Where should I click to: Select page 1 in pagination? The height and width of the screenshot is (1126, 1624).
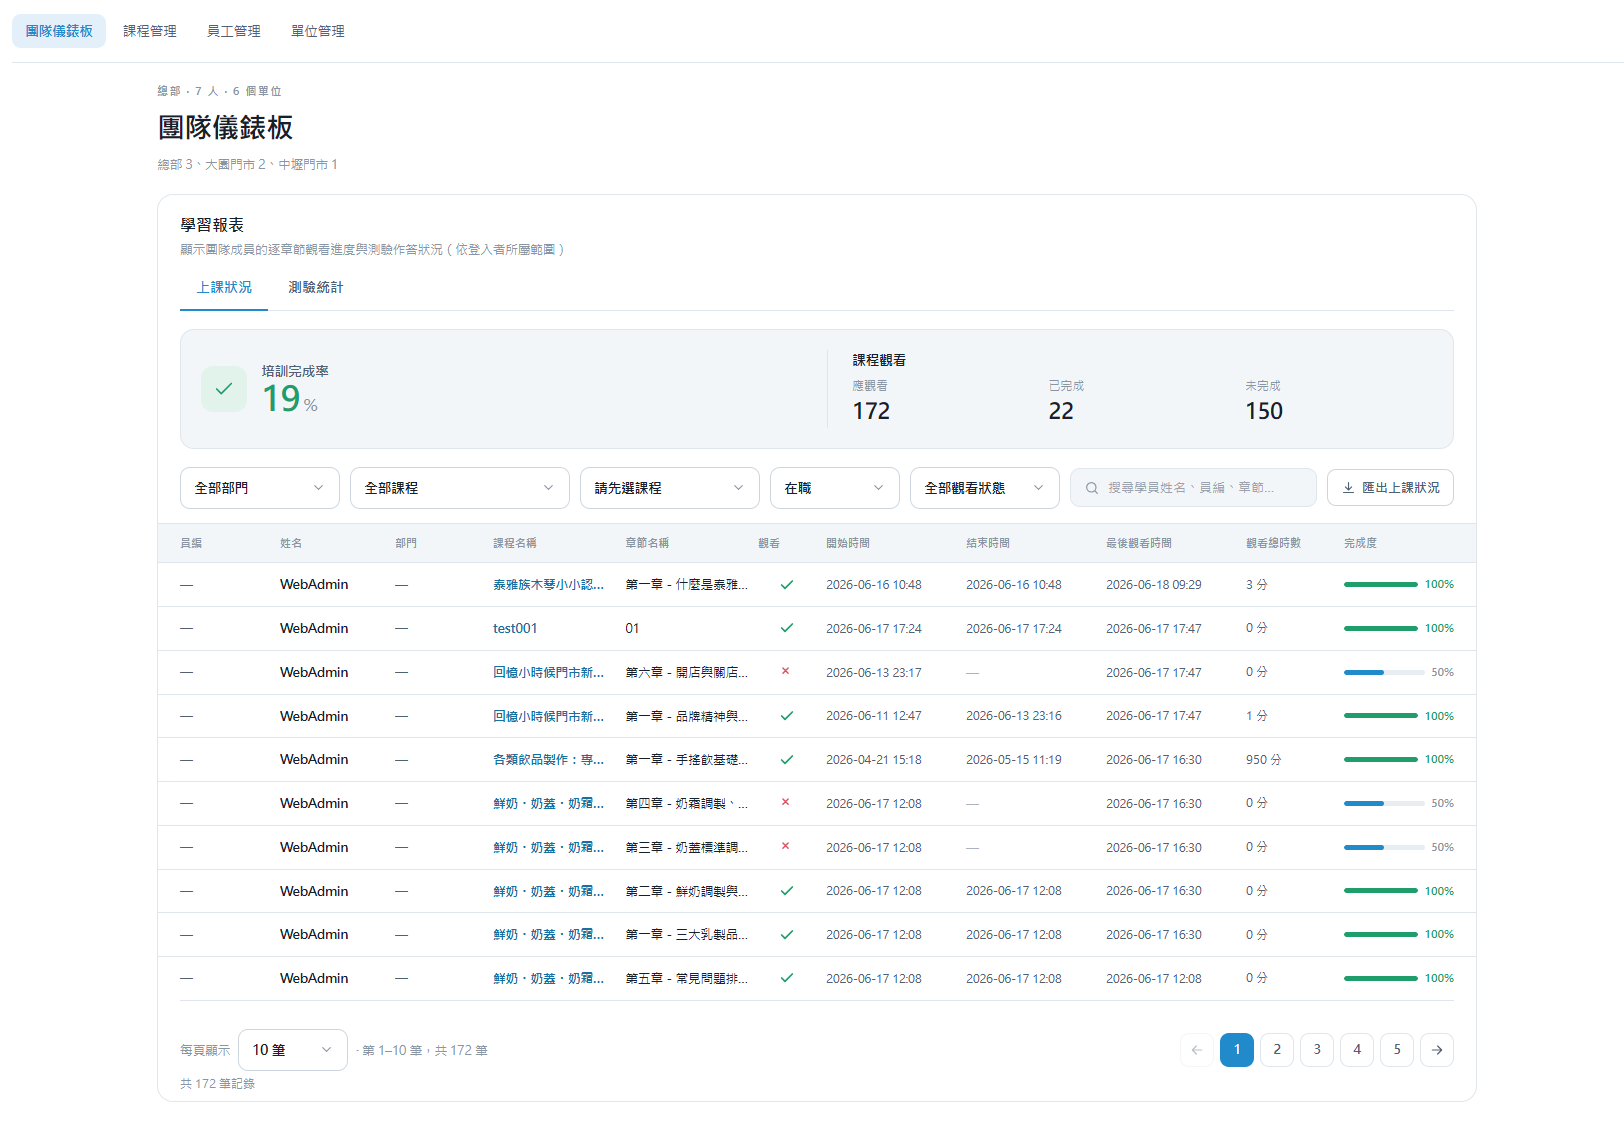(1237, 1050)
